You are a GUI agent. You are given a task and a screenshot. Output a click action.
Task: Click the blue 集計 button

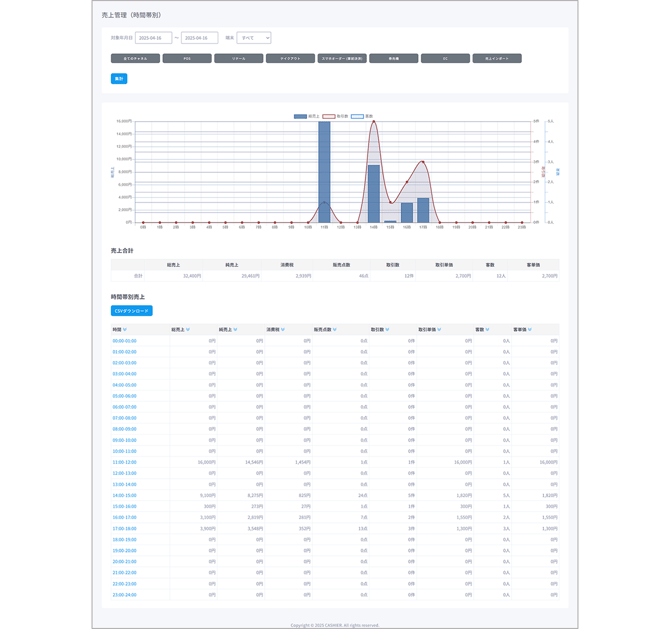[119, 79]
